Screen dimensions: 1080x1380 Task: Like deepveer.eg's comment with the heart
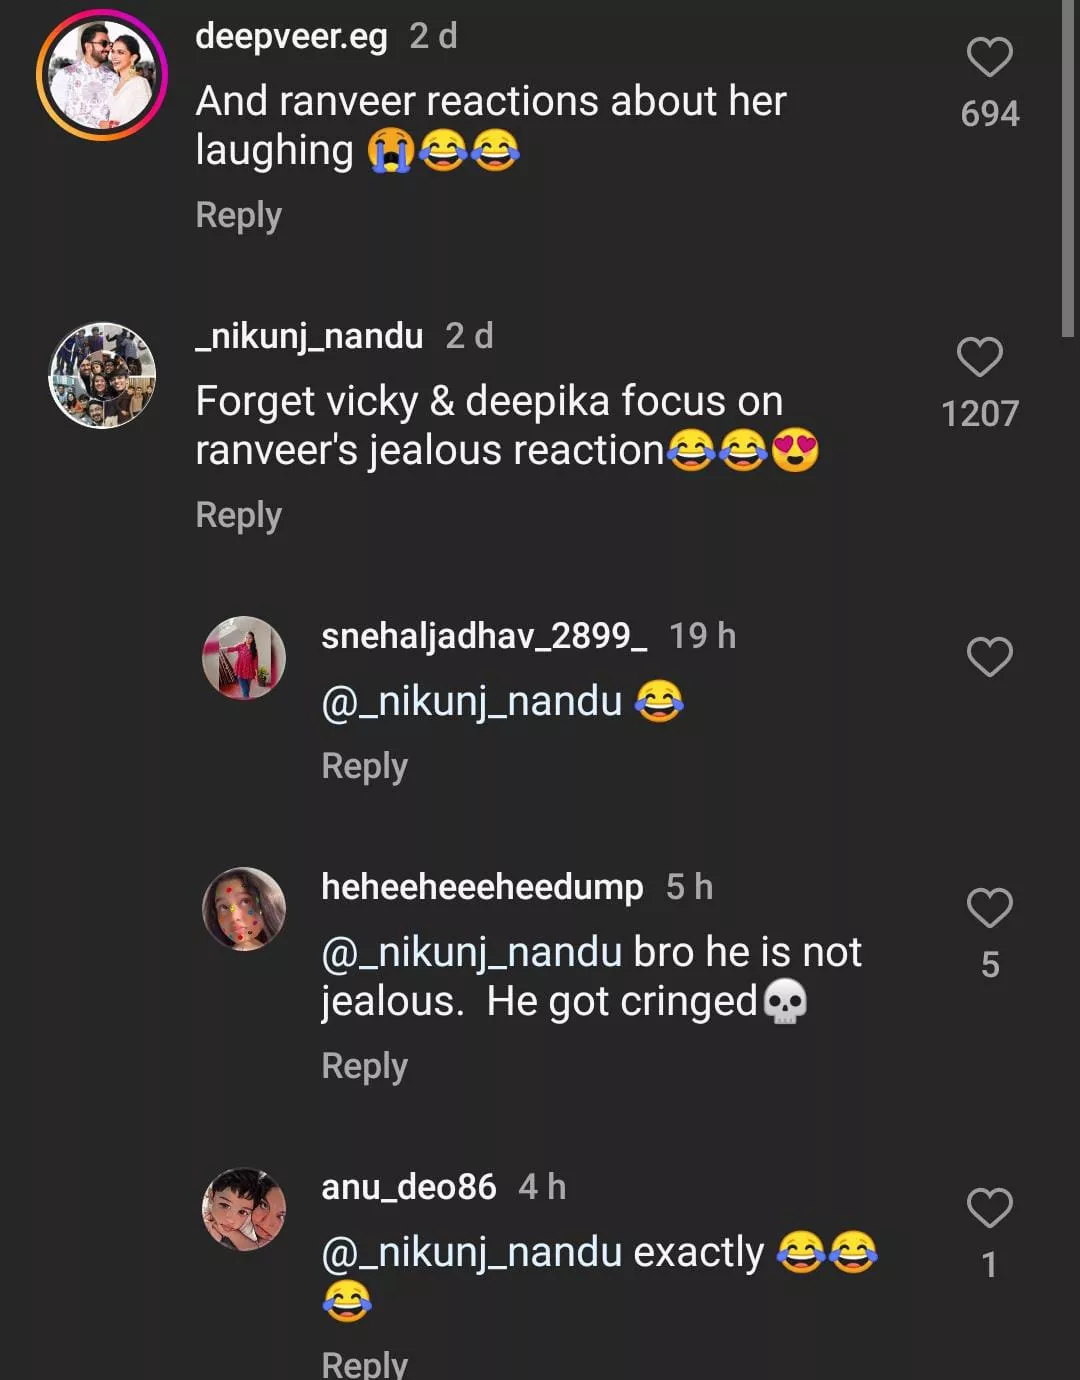point(989,58)
